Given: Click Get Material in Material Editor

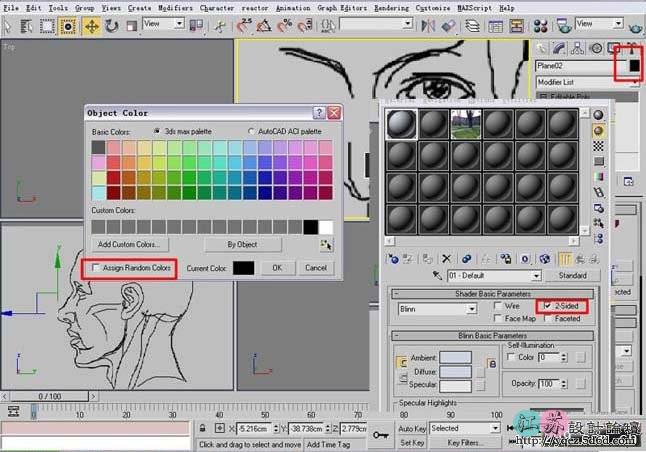Looking at the screenshot, I should (x=393, y=259).
